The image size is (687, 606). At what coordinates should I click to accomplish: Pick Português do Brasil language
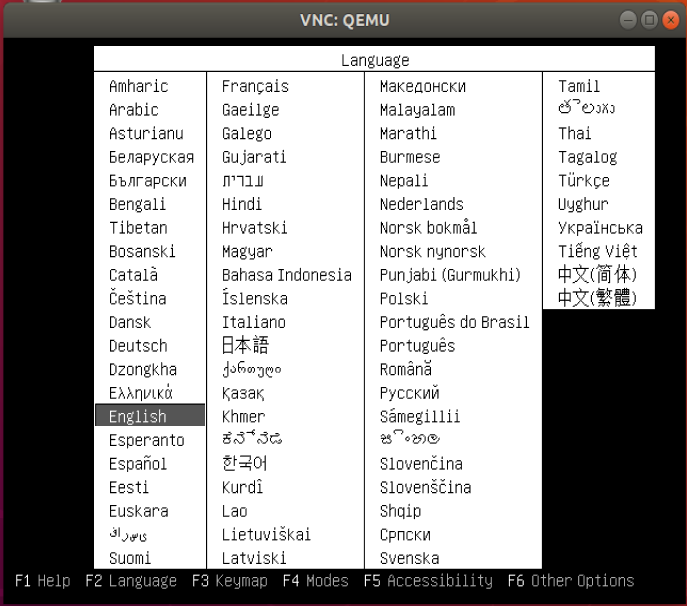click(454, 322)
